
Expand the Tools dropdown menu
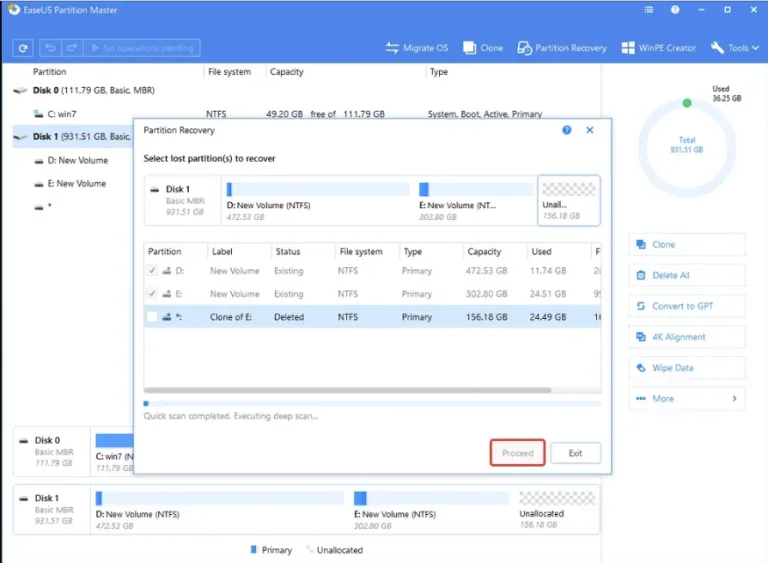[735, 48]
